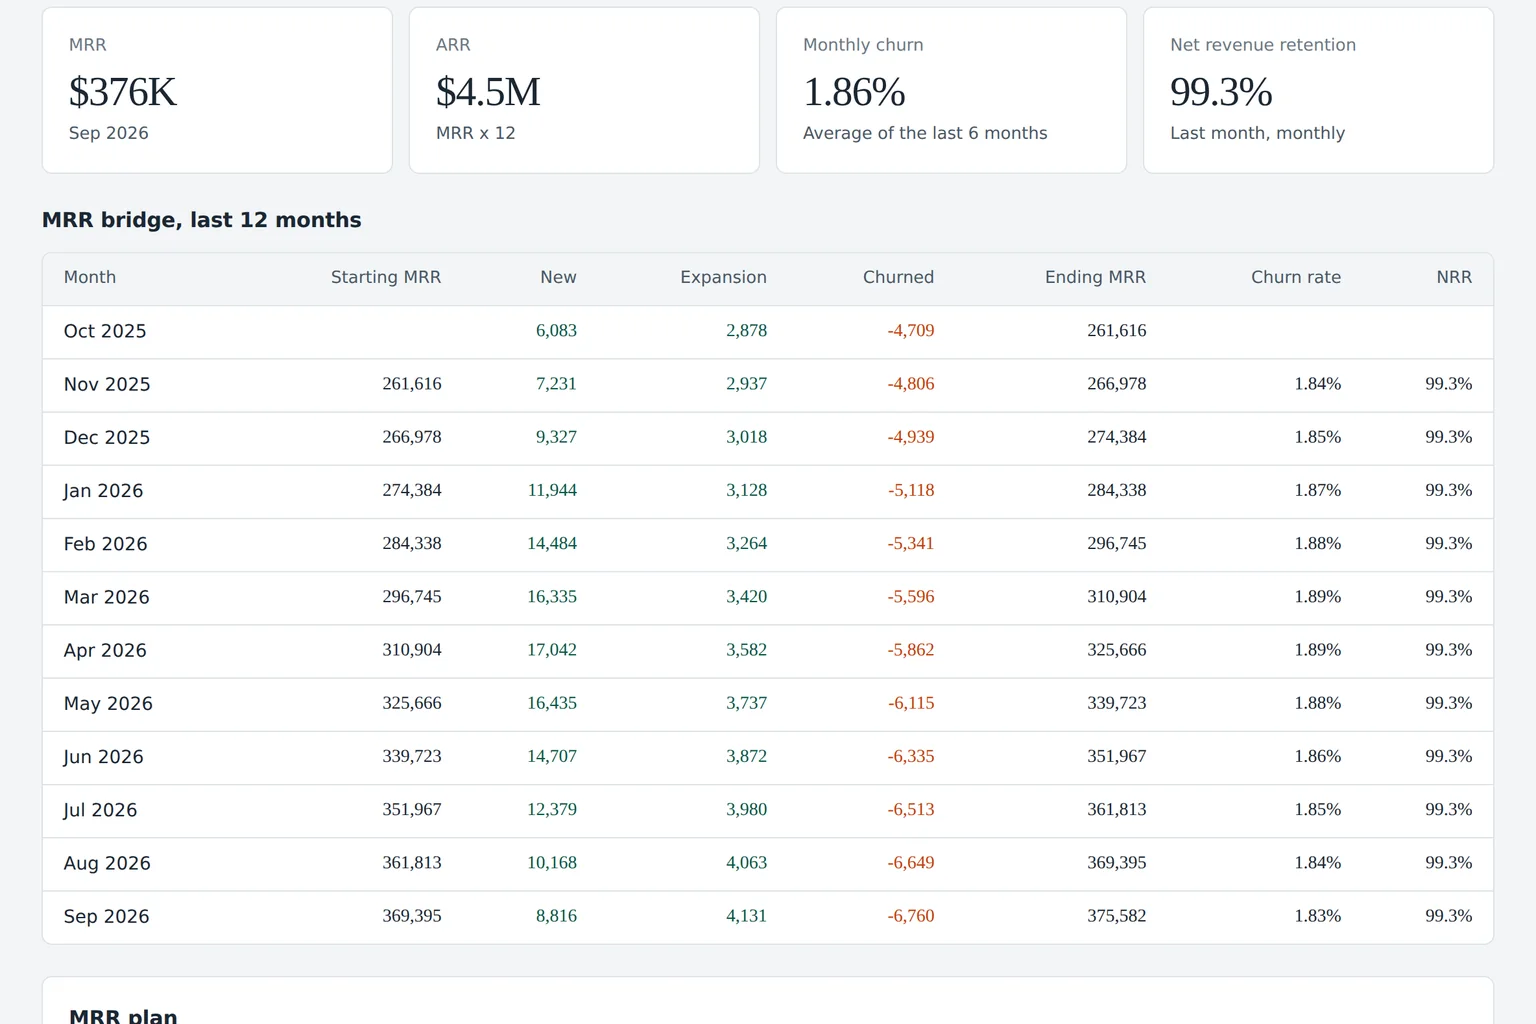Image resolution: width=1536 pixels, height=1024 pixels.
Task: Click the NRR column header
Action: pyautogui.click(x=1454, y=277)
